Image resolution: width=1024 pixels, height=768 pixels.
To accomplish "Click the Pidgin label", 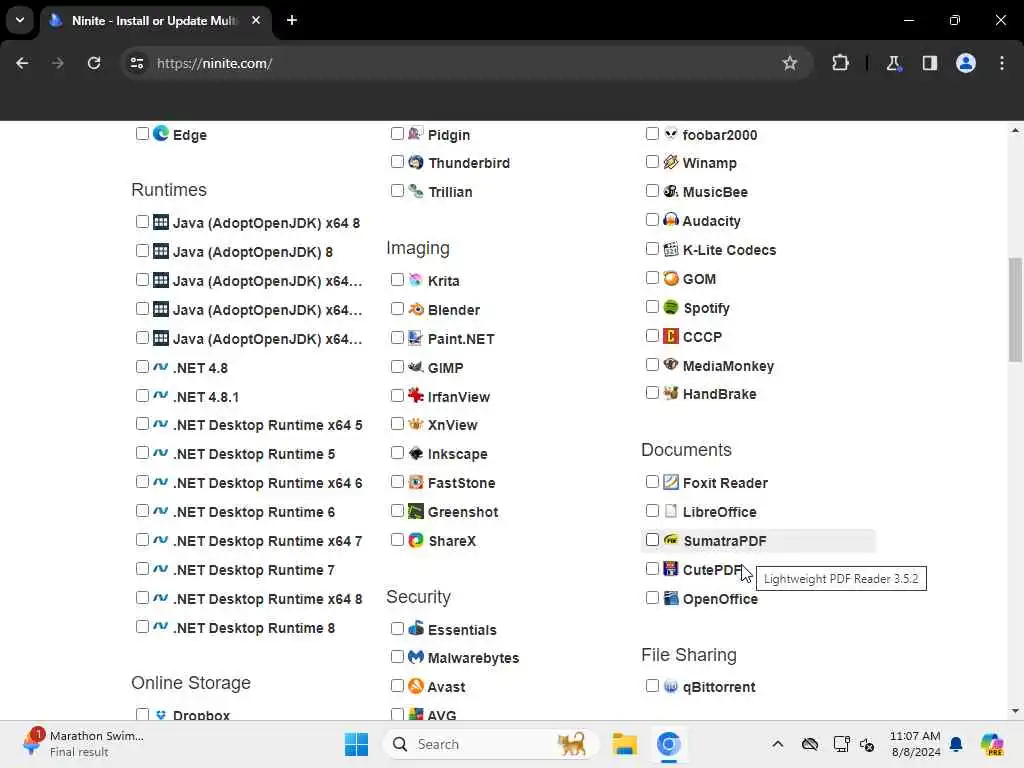I will (x=449, y=135).
